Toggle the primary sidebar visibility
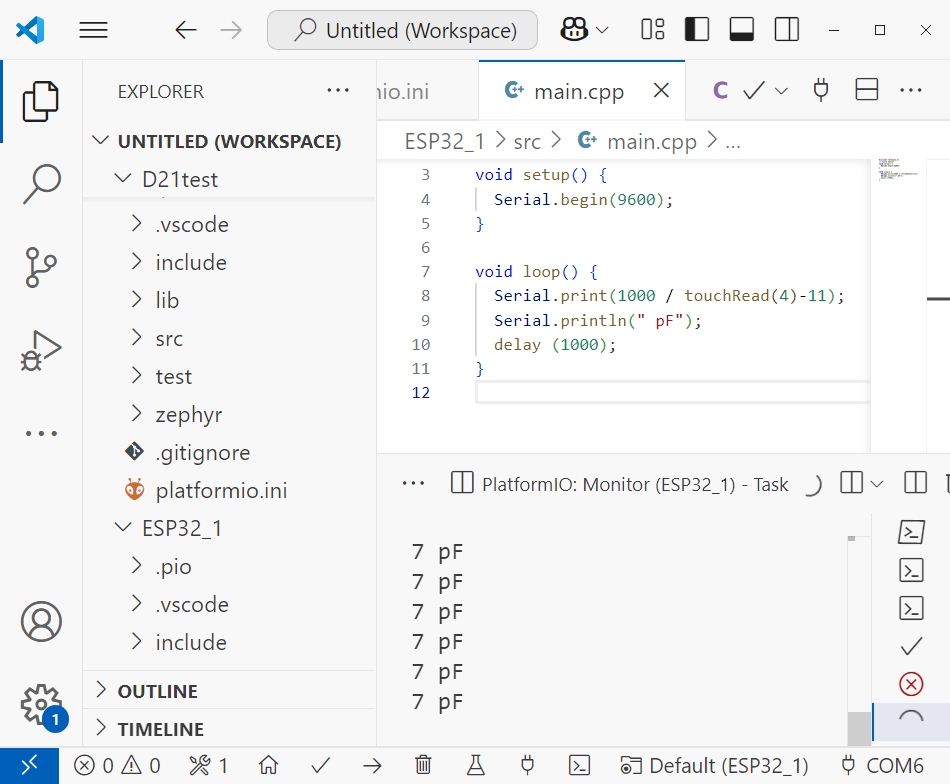 pyautogui.click(x=697, y=30)
